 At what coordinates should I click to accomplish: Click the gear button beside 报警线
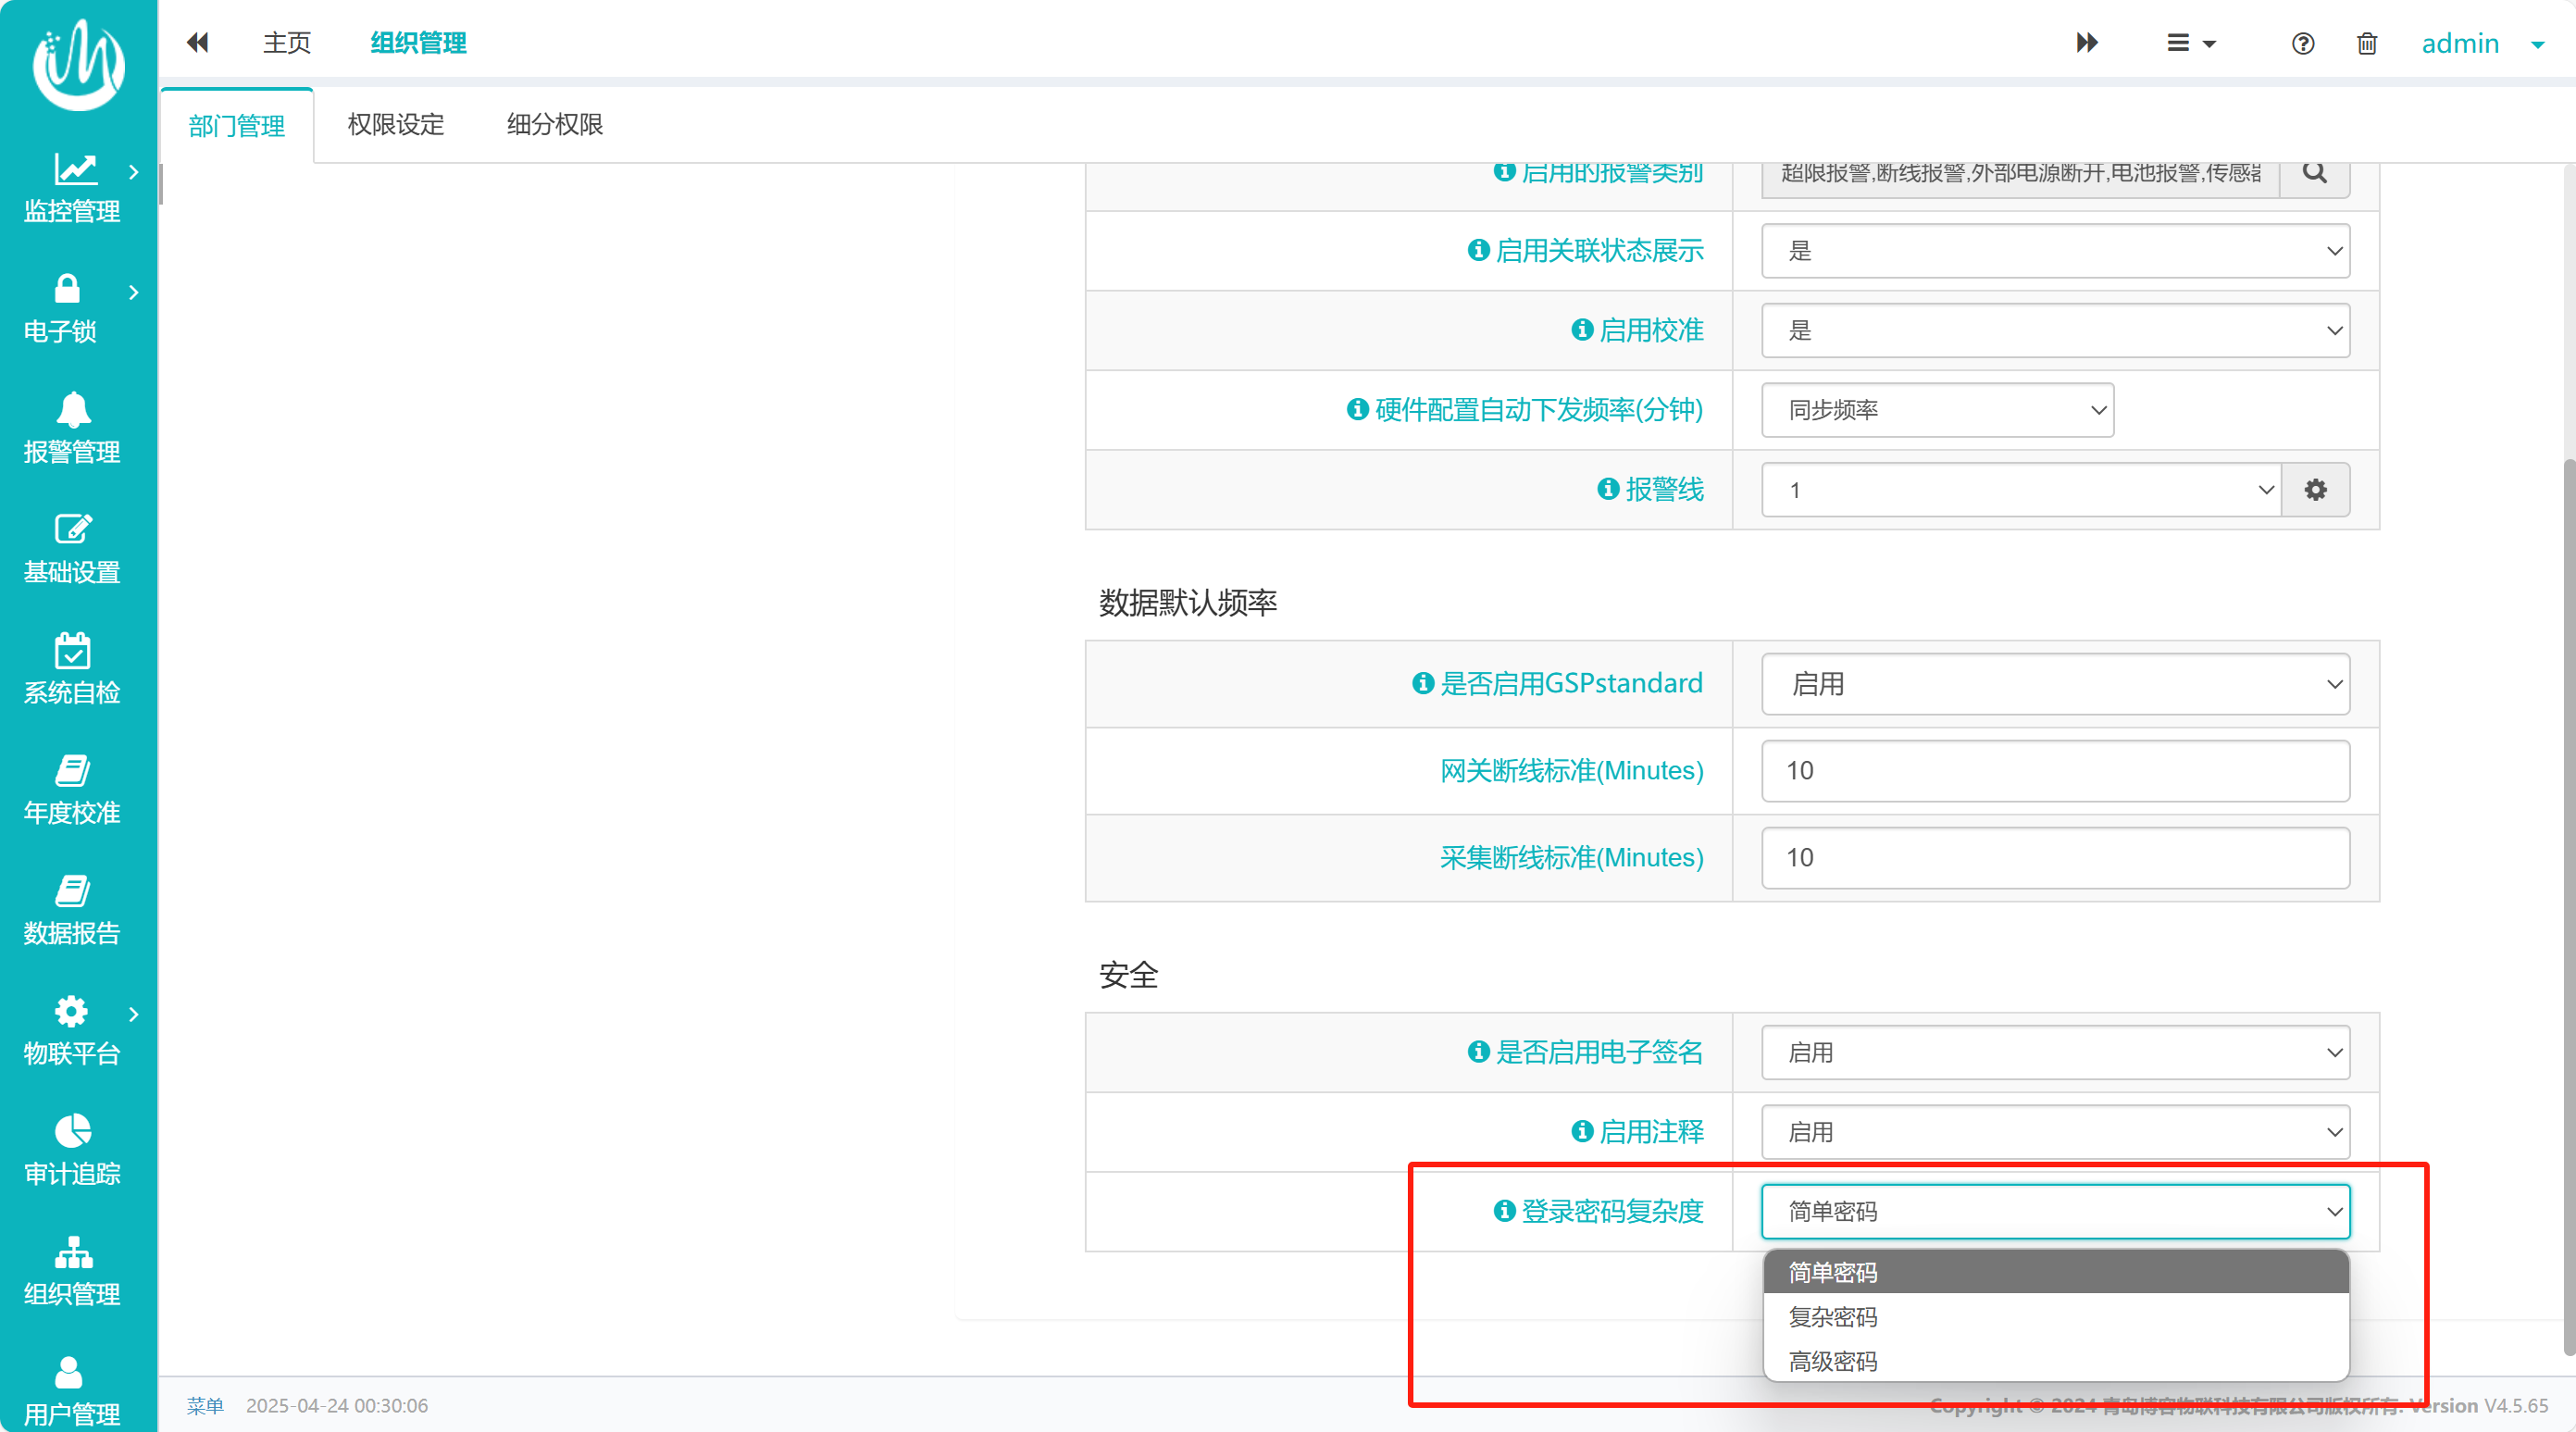coord(2315,490)
